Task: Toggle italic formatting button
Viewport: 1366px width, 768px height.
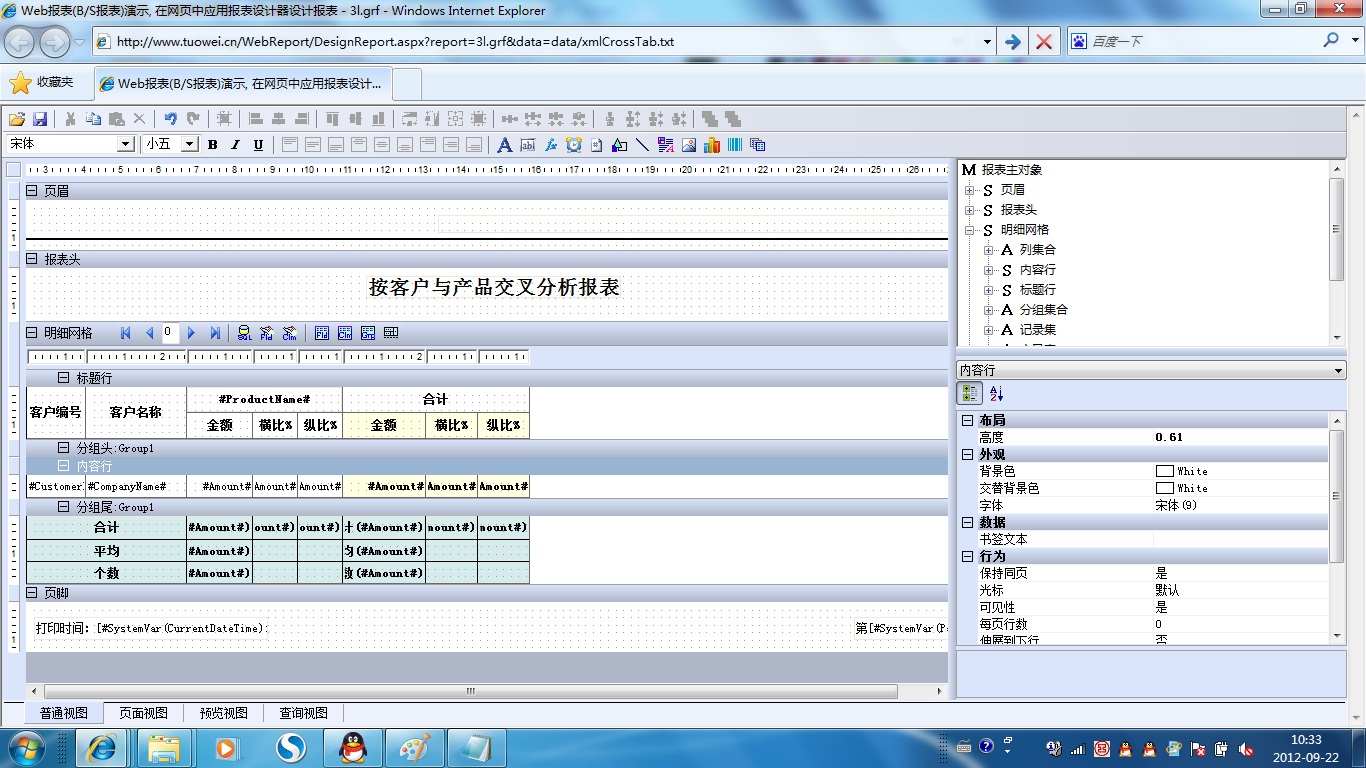Action: [x=235, y=145]
